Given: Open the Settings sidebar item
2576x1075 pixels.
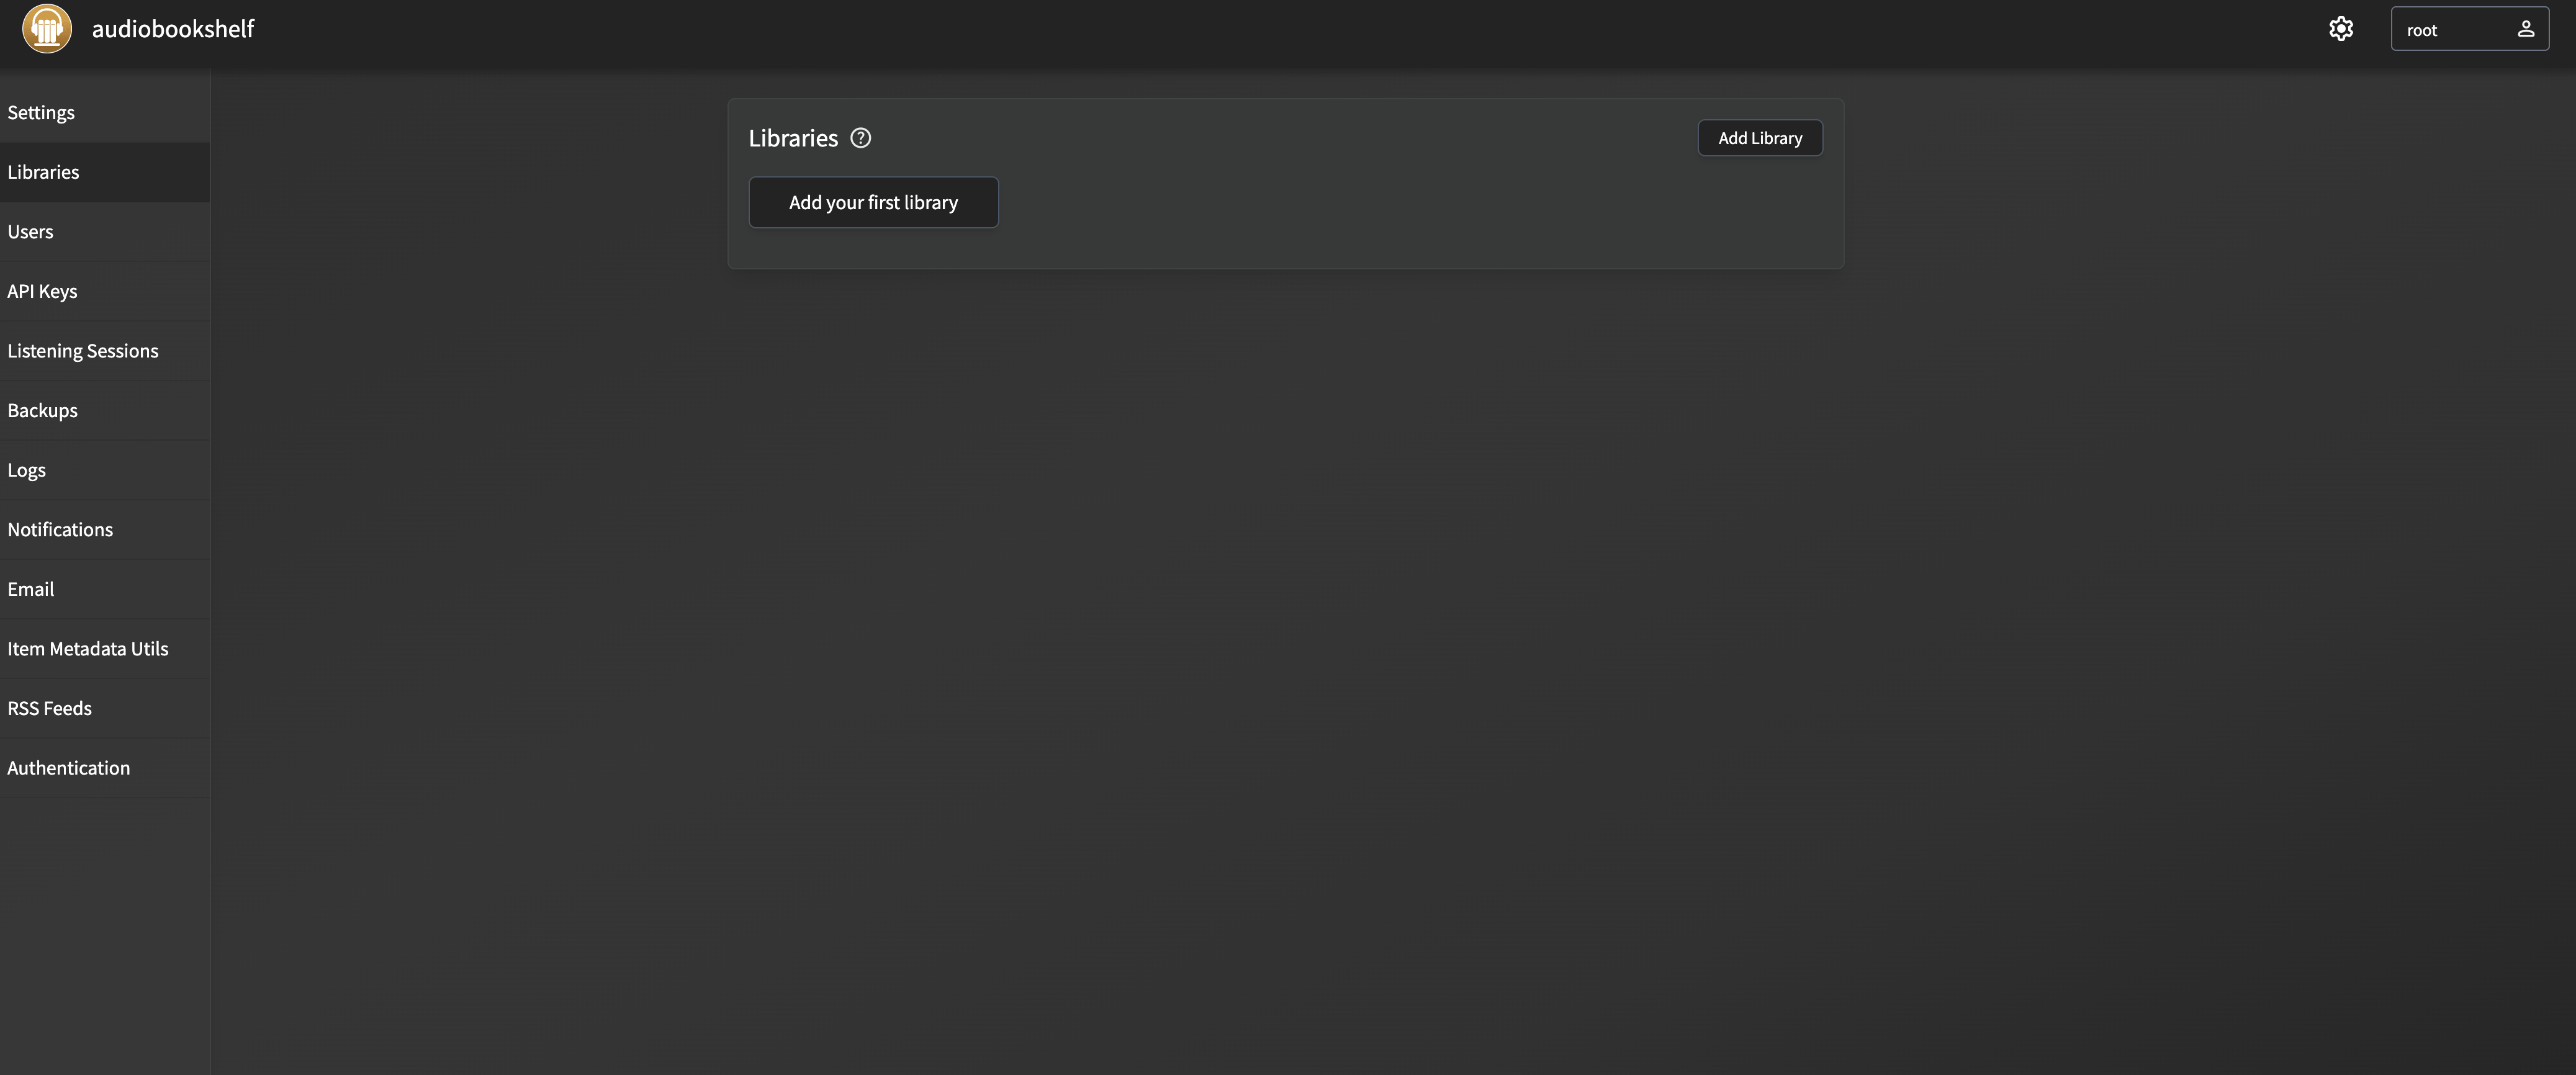Looking at the screenshot, I should tap(41, 112).
